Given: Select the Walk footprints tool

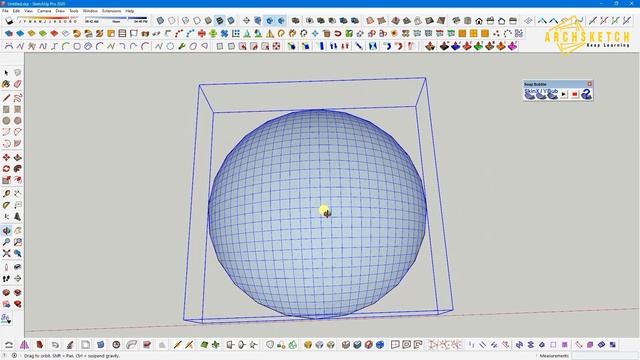Looking at the screenshot, I should click(6, 279).
